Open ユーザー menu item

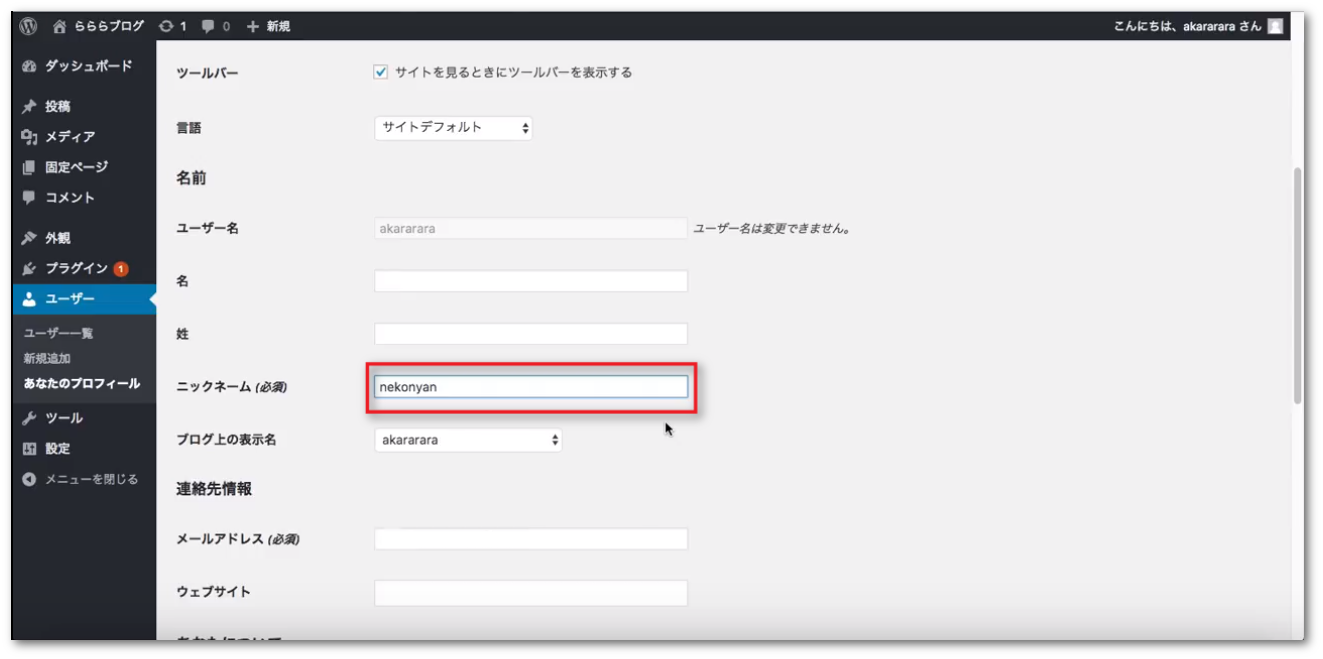84,299
